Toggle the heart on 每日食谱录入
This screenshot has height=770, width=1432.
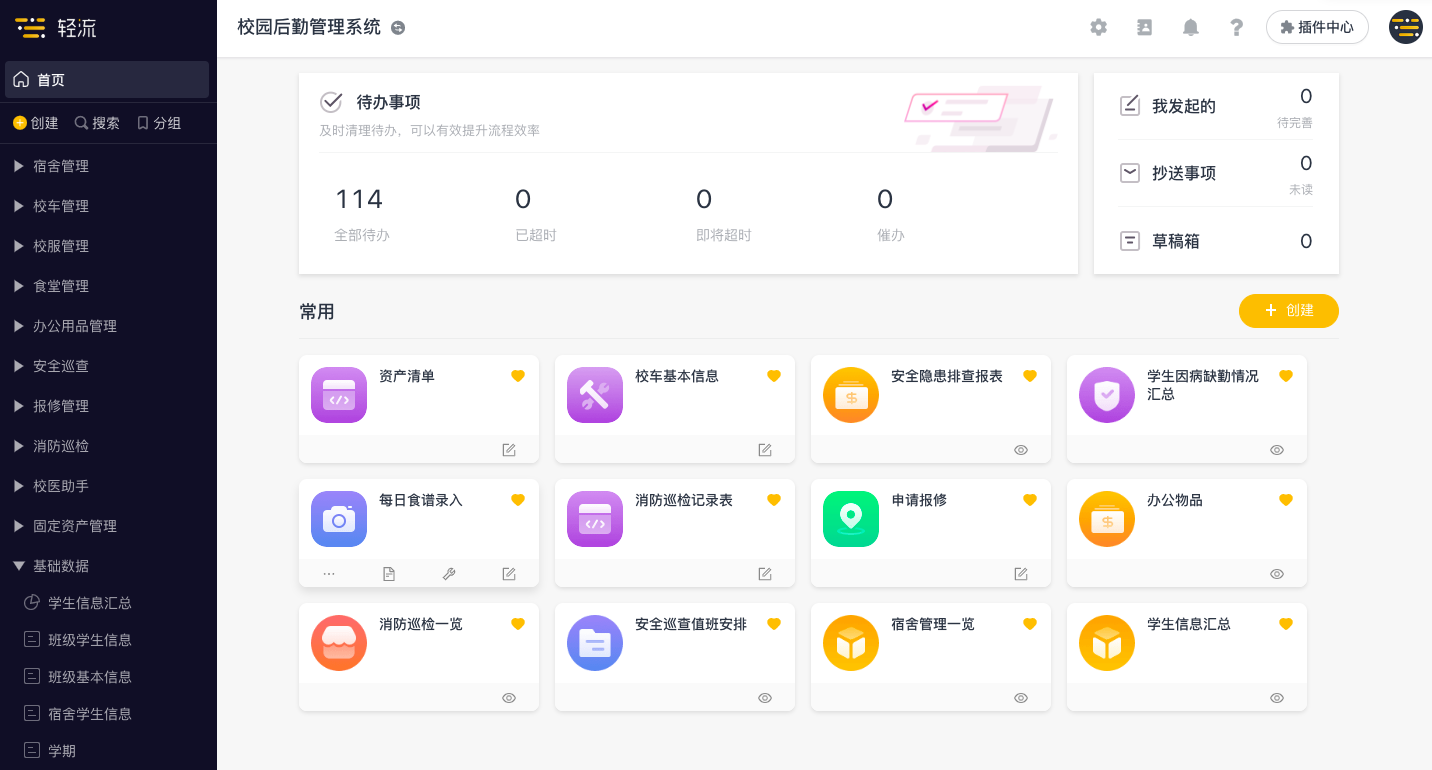point(518,500)
